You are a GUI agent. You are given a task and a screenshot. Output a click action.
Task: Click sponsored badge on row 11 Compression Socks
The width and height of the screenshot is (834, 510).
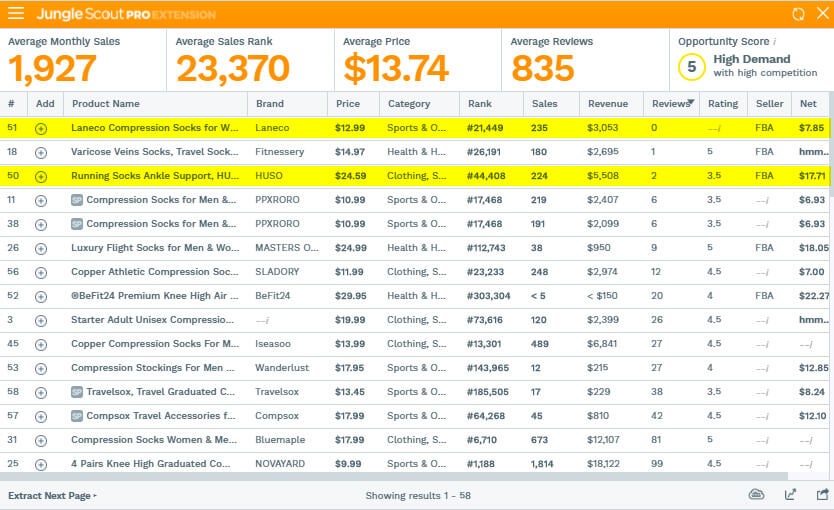[x=77, y=200]
